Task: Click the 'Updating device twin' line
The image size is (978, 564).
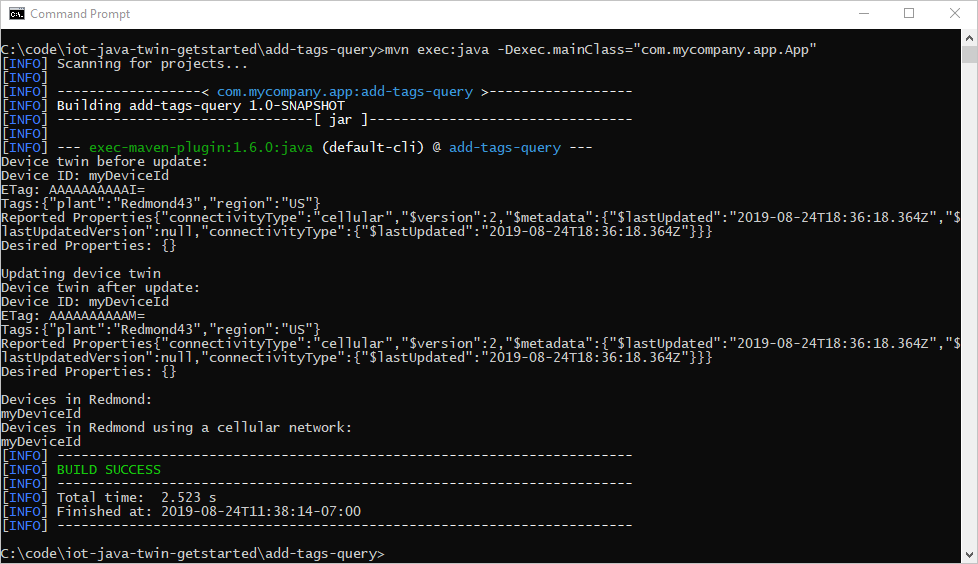Action: point(81,273)
